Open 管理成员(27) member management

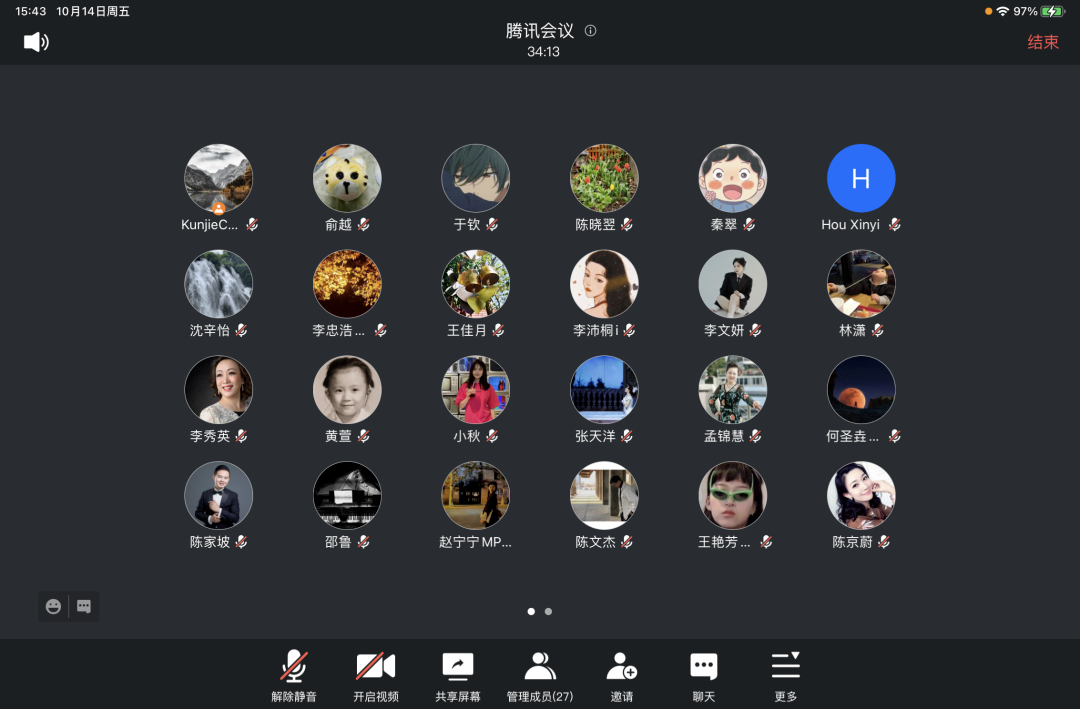(x=540, y=675)
